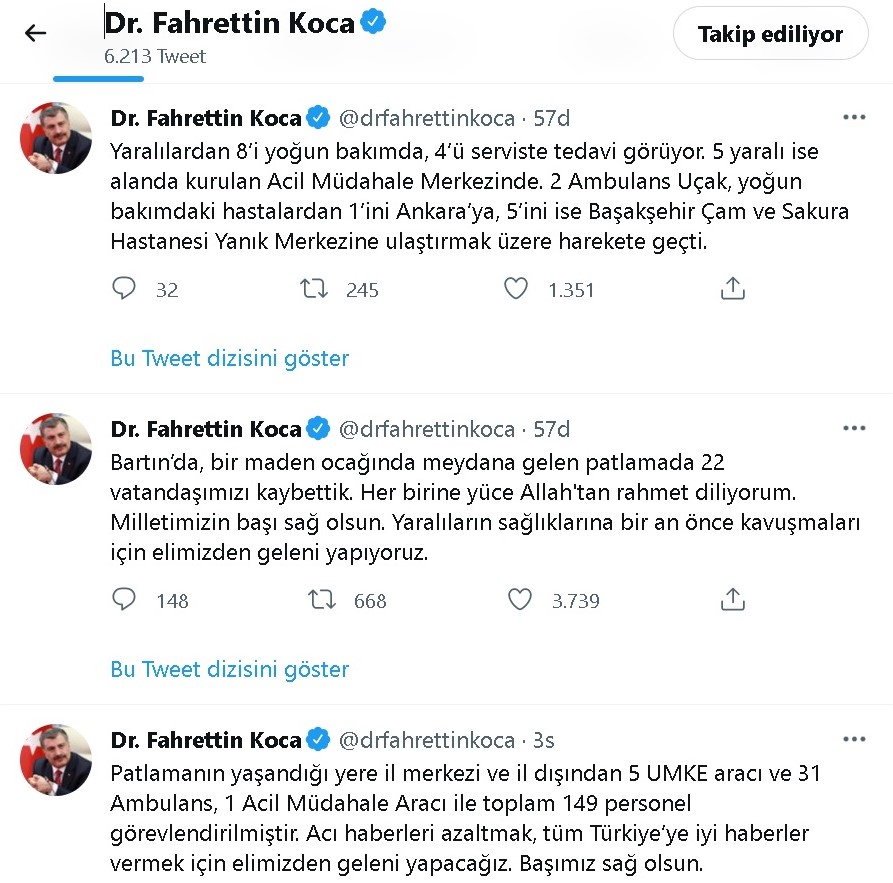The image size is (893, 883).
Task: Show thread under the Bartın tweet
Action: (229, 669)
